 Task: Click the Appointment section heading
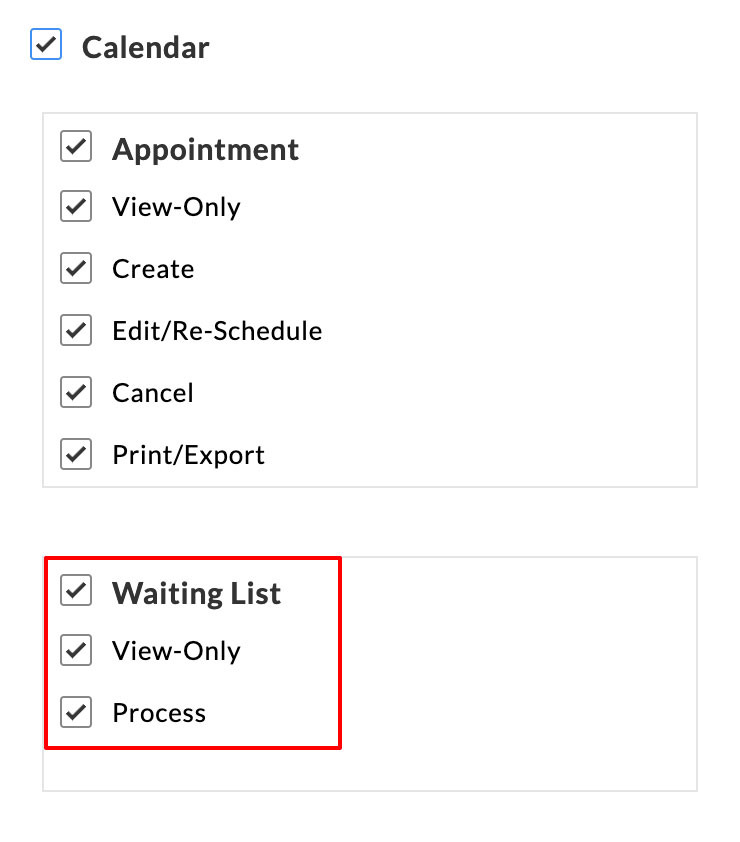pos(206,149)
